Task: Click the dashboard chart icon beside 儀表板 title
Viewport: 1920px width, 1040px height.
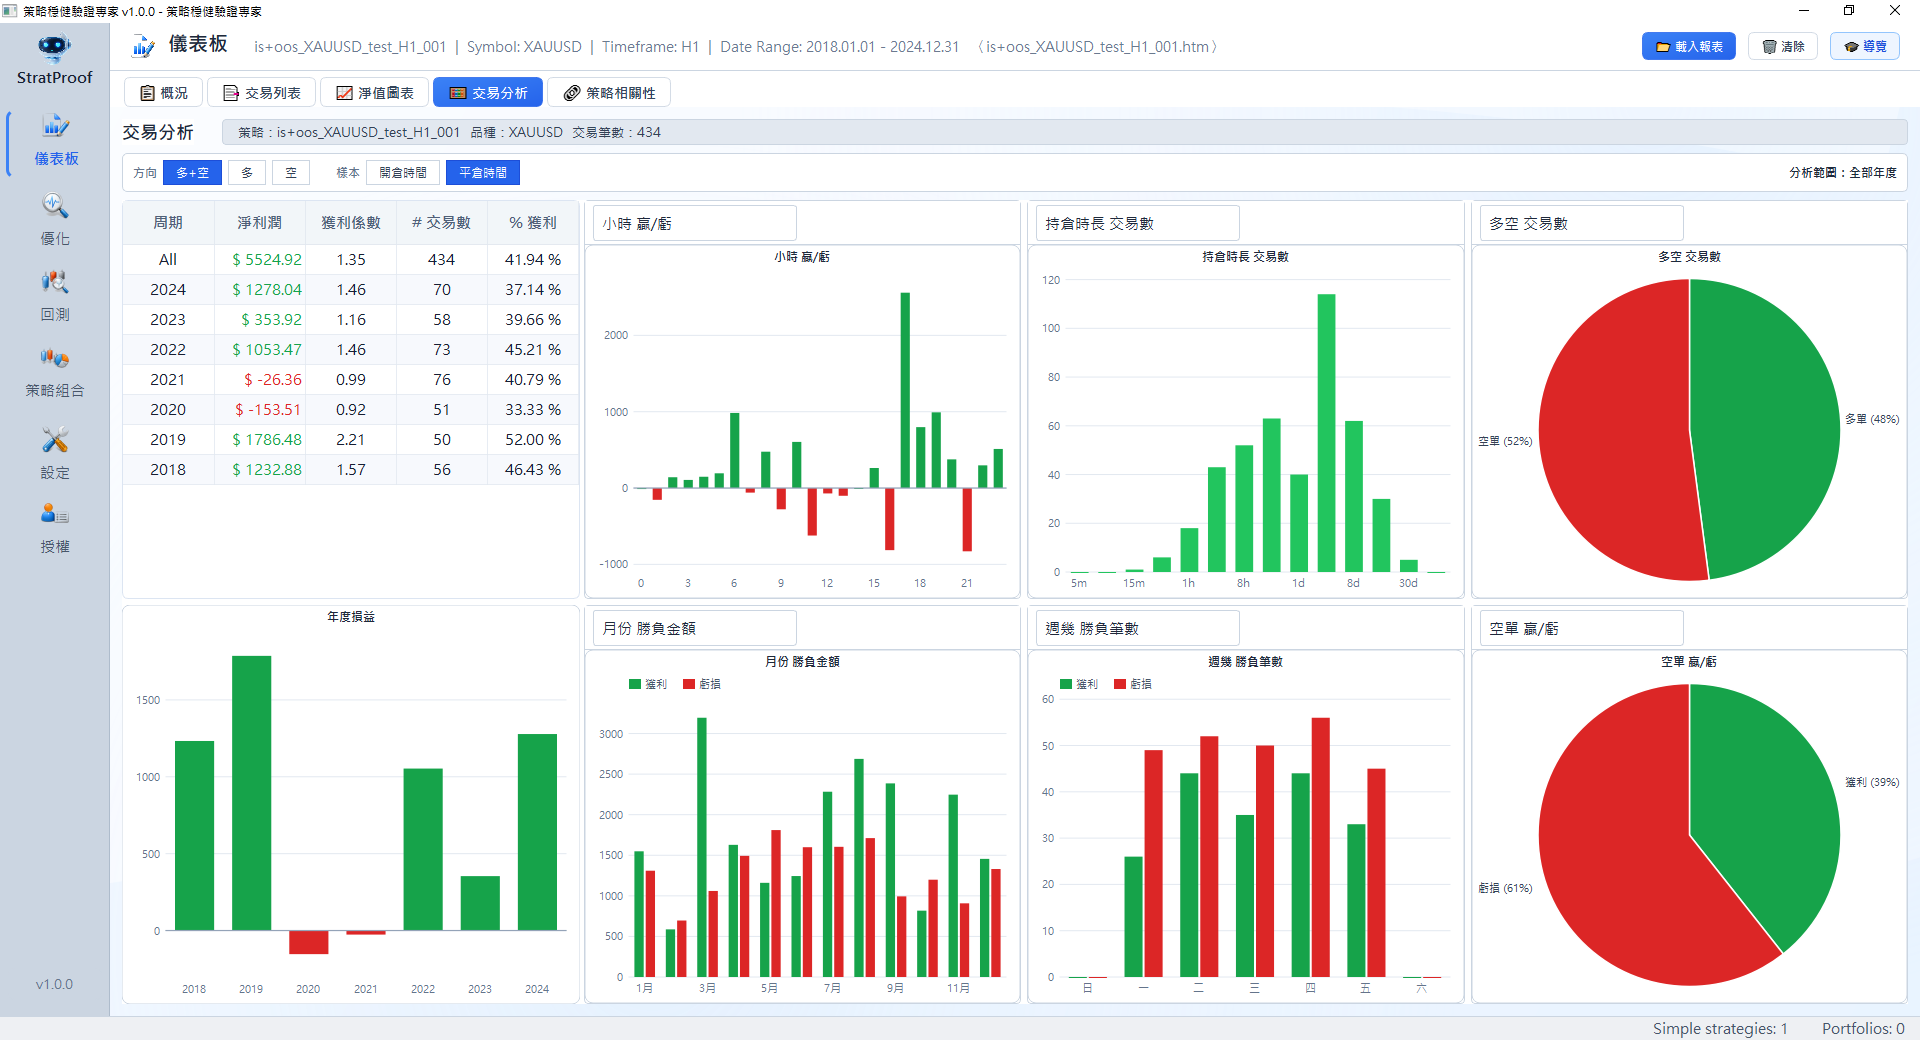Action: coord(143,46)
